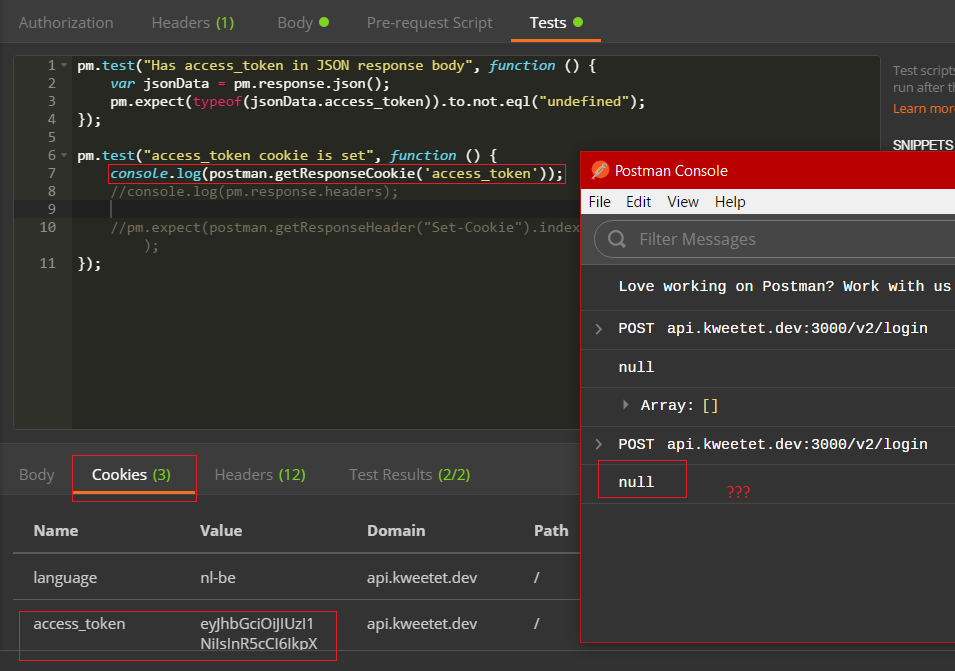Click the Learn more link

pyautogui.click(x=923, y=108)
